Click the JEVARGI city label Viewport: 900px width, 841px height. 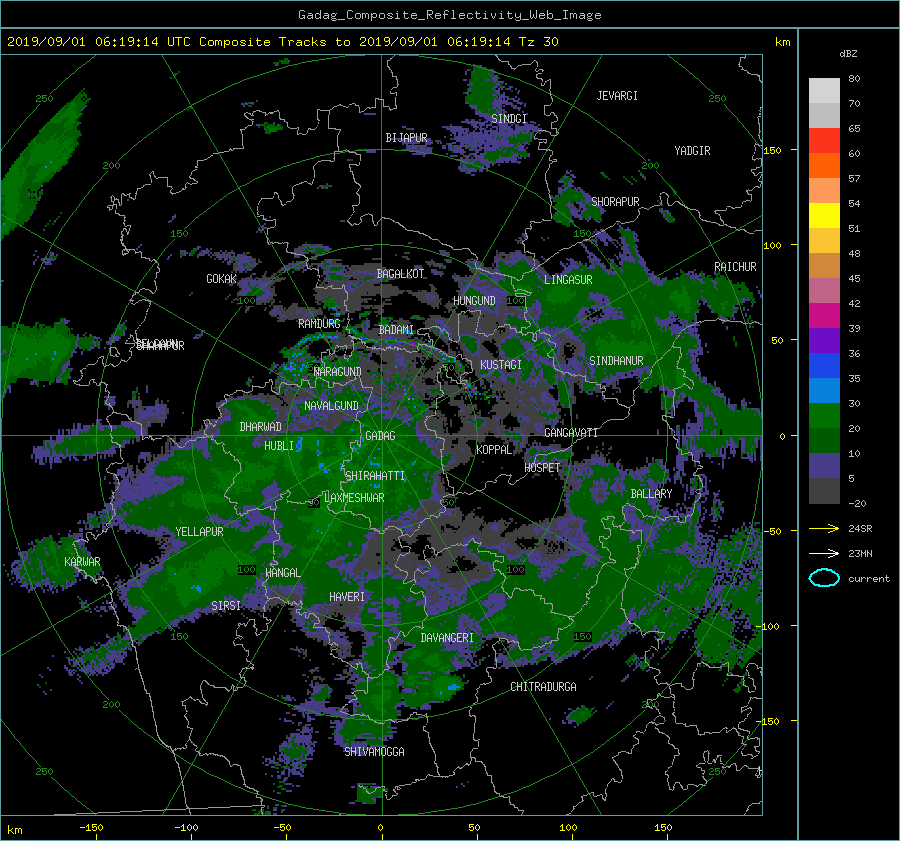tap(617, 96)
